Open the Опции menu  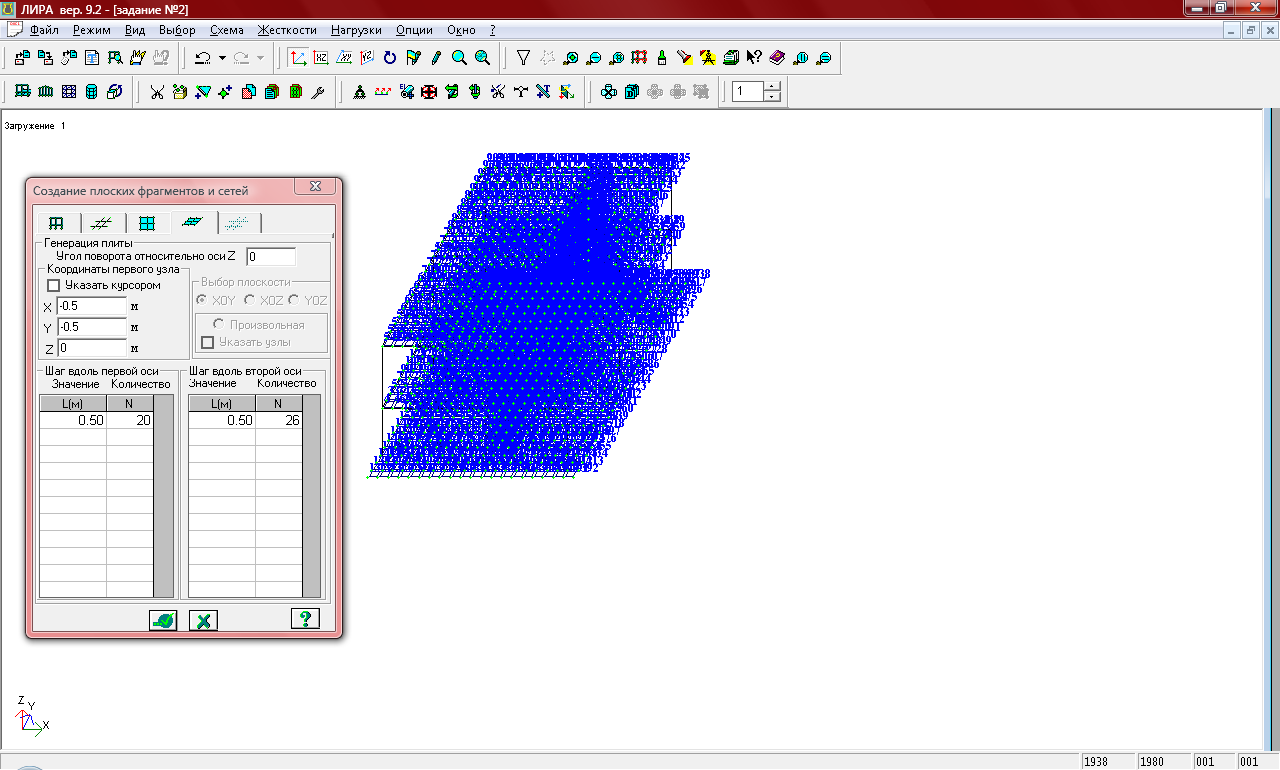pyautogui.click(x=415, y=30)
